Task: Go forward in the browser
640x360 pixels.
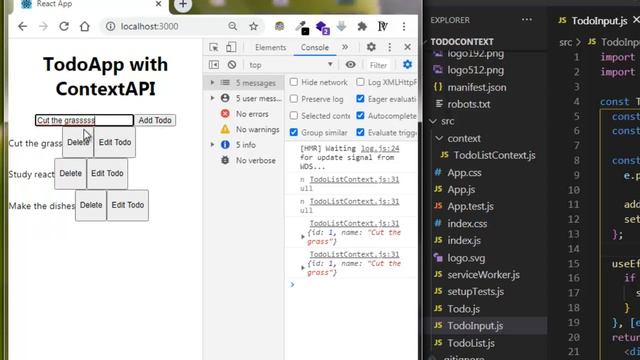Action: coord(43,27)
